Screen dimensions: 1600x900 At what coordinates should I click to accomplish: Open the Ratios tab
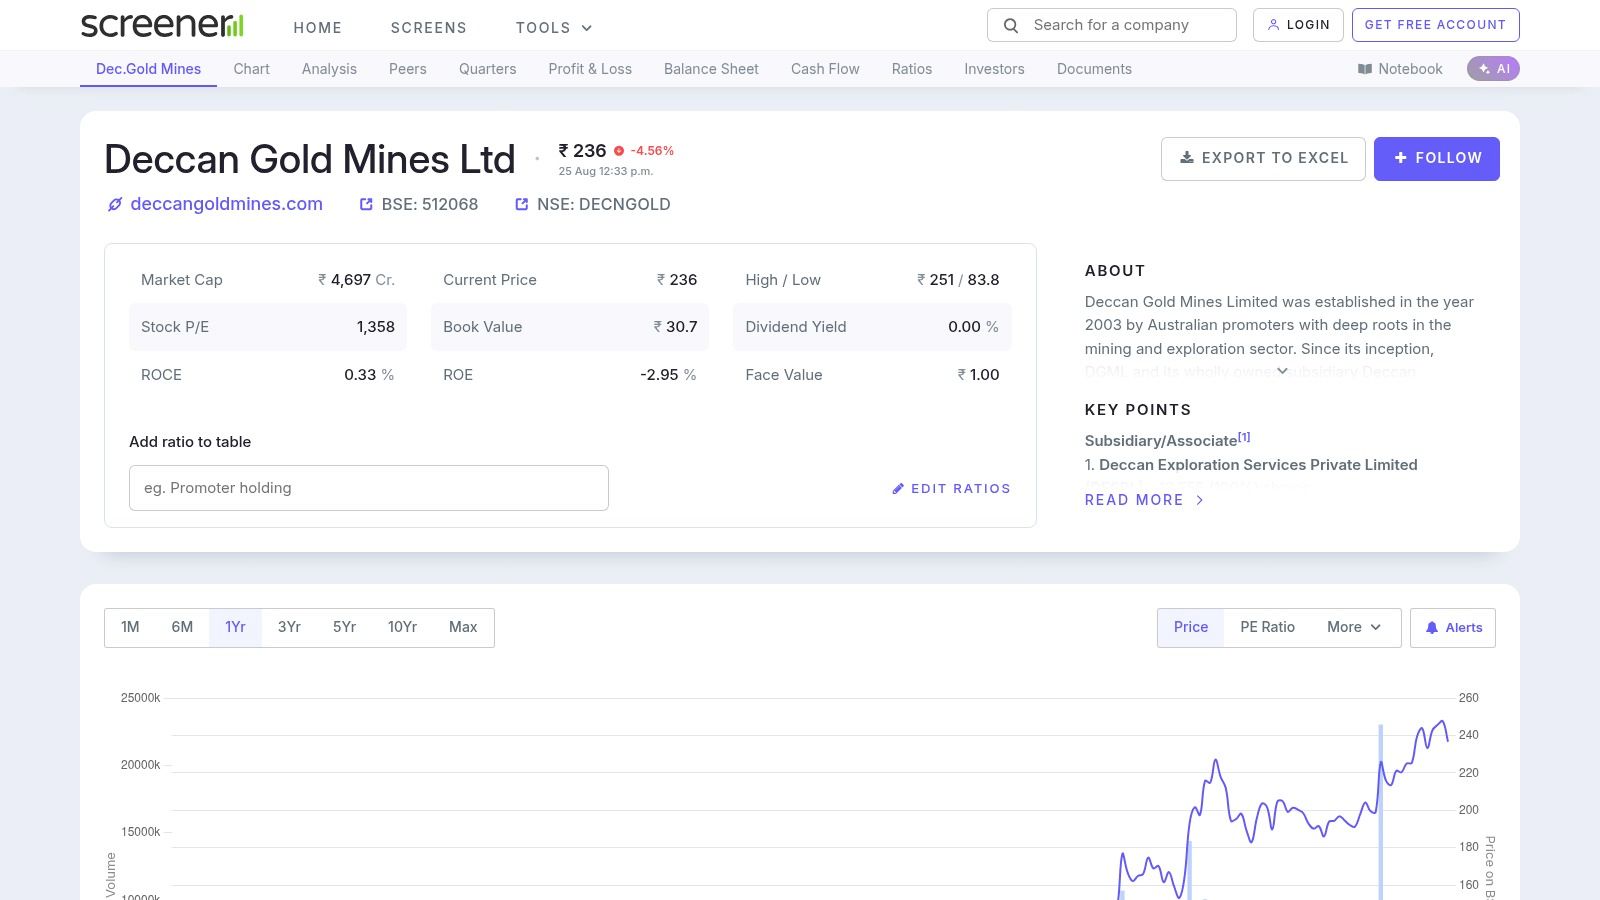[912, 69]
